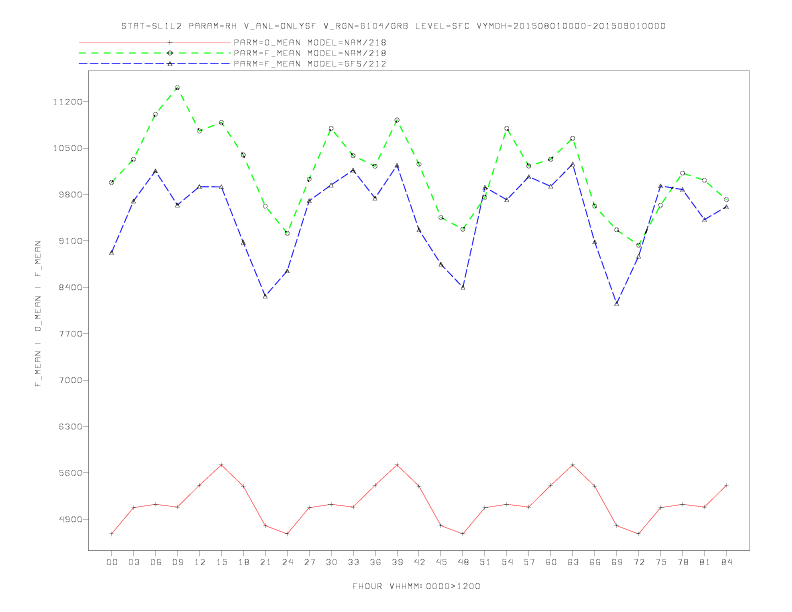The image size is (792, 612).
Task: Click the blue GFS lowest marker at hour 69
Action: (x=617, y=303)
